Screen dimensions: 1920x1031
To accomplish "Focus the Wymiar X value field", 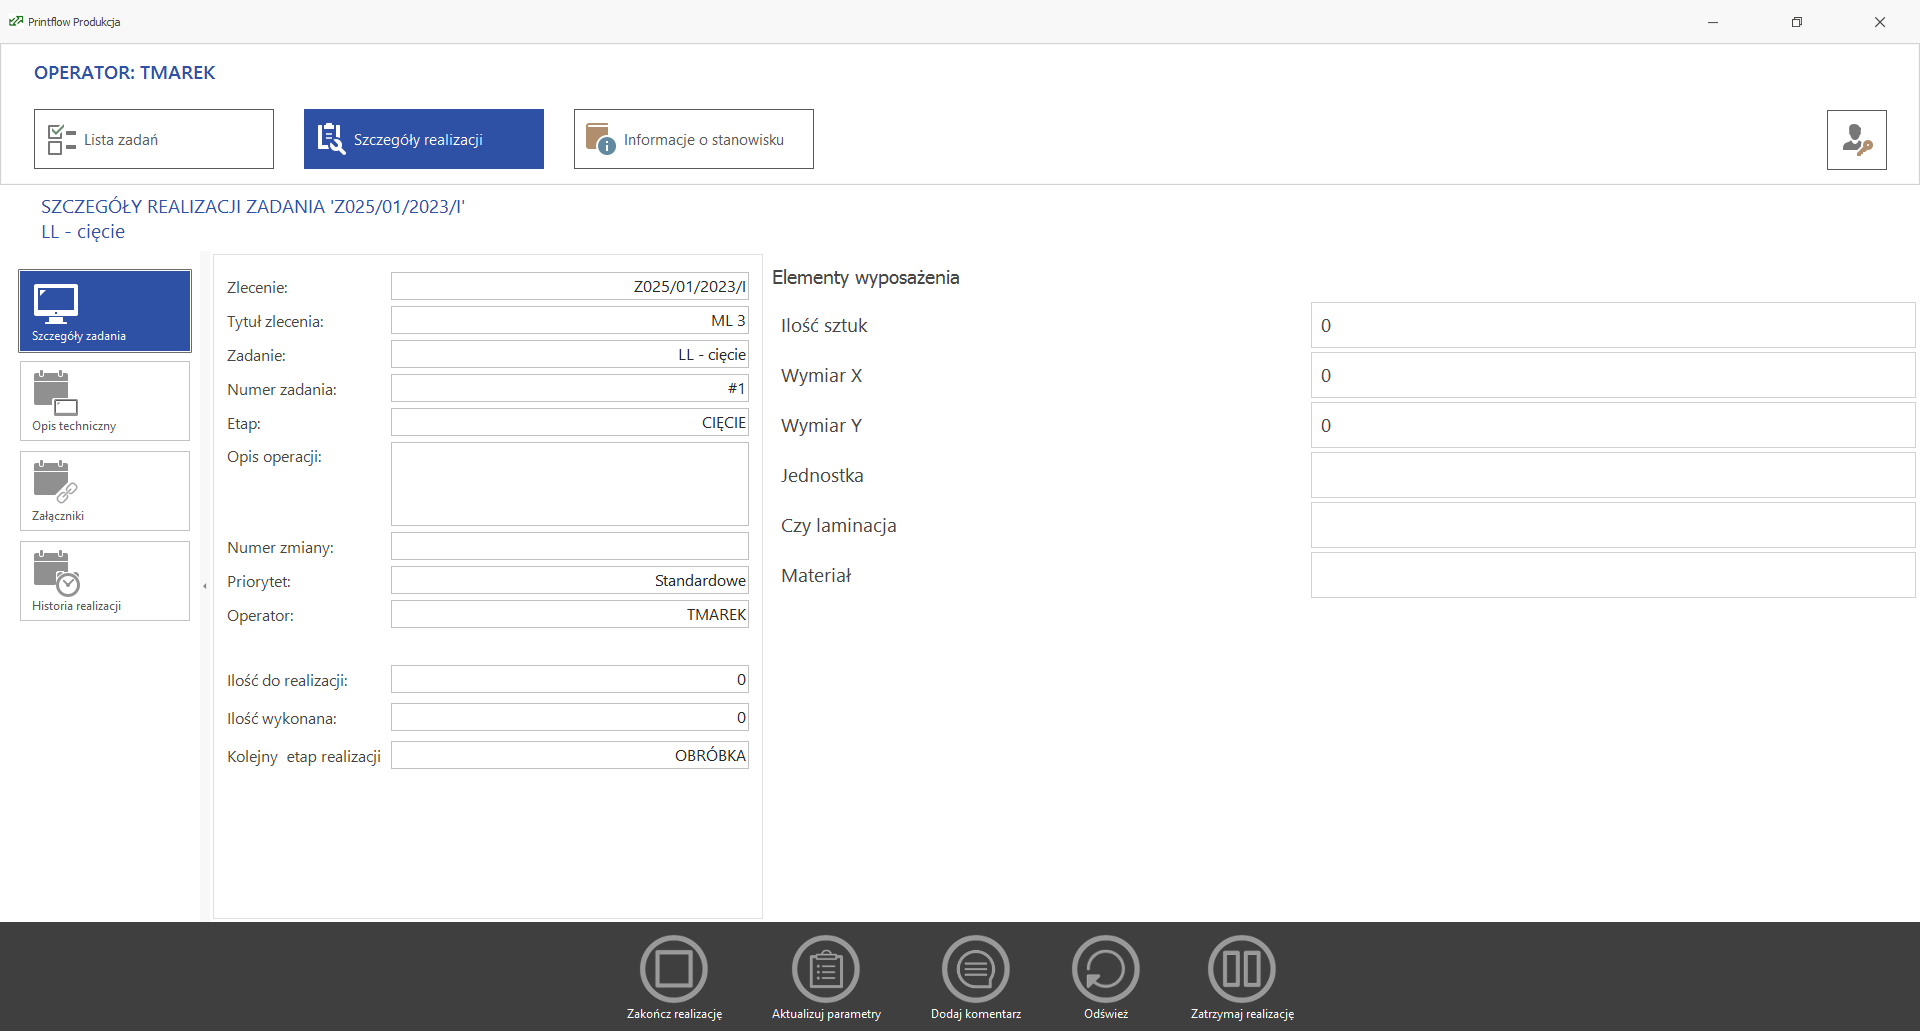I will coord(1612,376).
